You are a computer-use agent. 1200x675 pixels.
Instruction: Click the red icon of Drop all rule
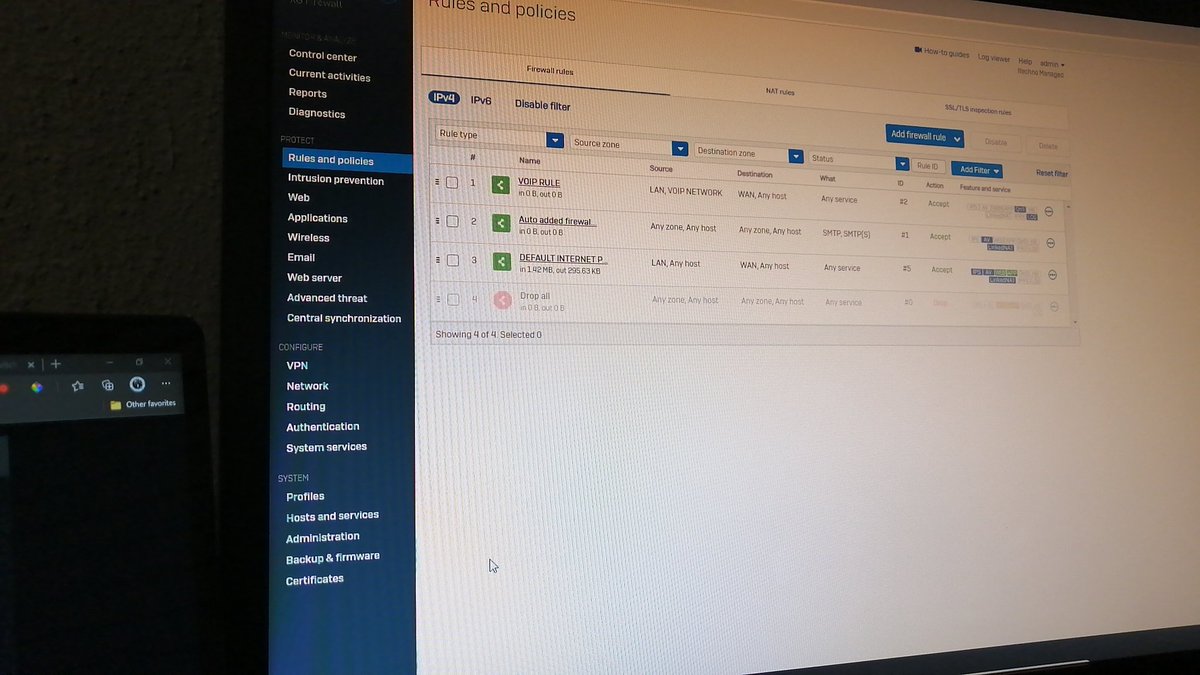click(x=502, y=299)
